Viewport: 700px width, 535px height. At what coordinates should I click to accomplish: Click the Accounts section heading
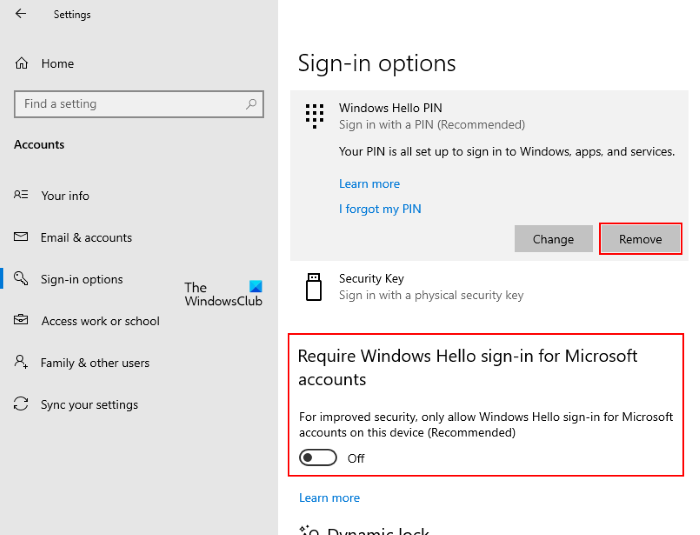(39, 145)
